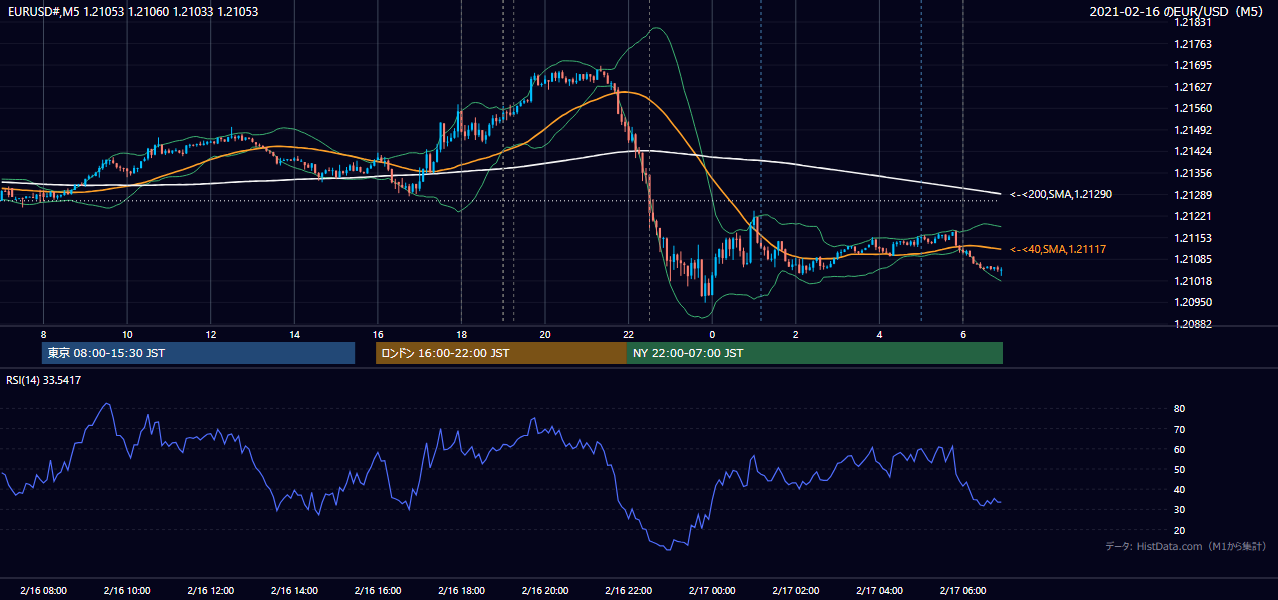The width and height of the screenshot is (1278, 600).
Task: Click the RSI 40 level label
Action: click(x=1180, y=489)
